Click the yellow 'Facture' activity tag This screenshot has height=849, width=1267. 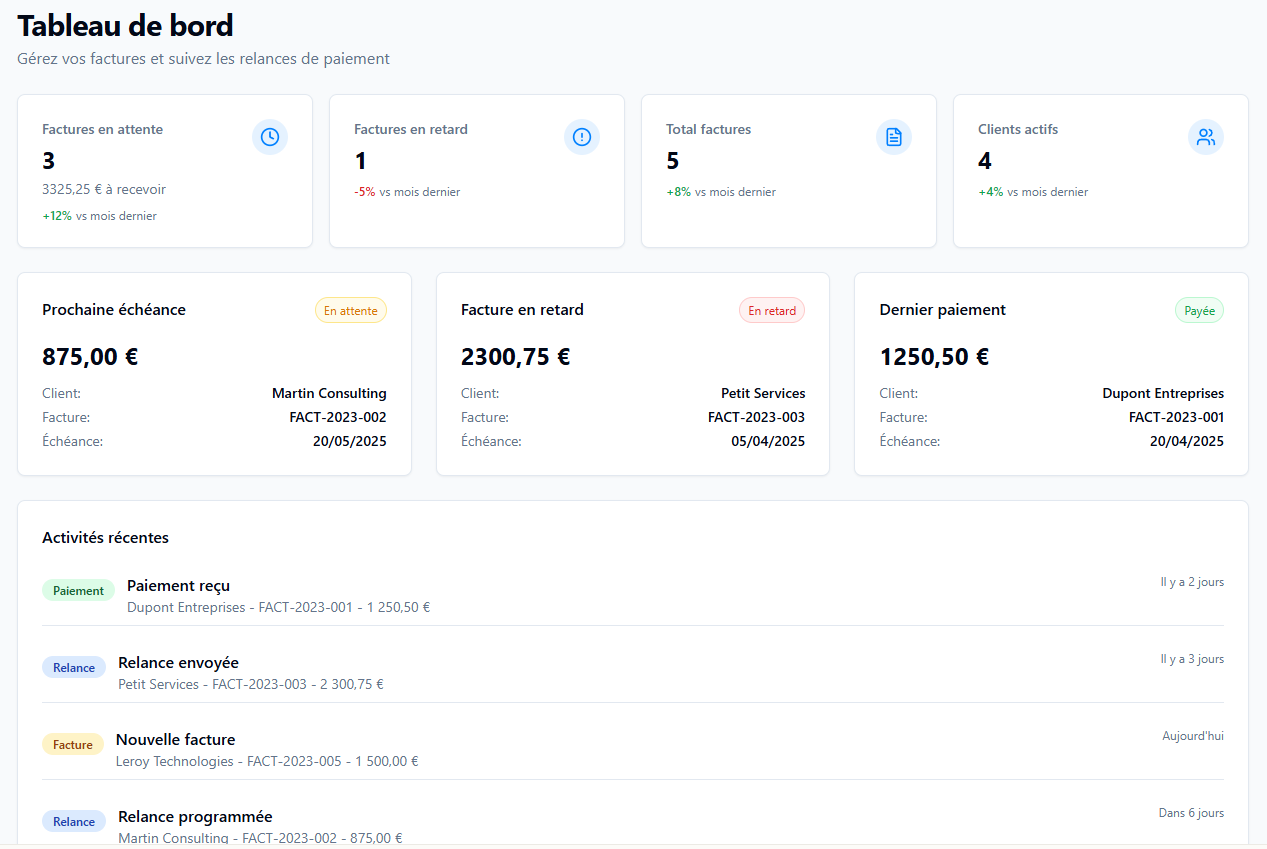tap(73, 745)
